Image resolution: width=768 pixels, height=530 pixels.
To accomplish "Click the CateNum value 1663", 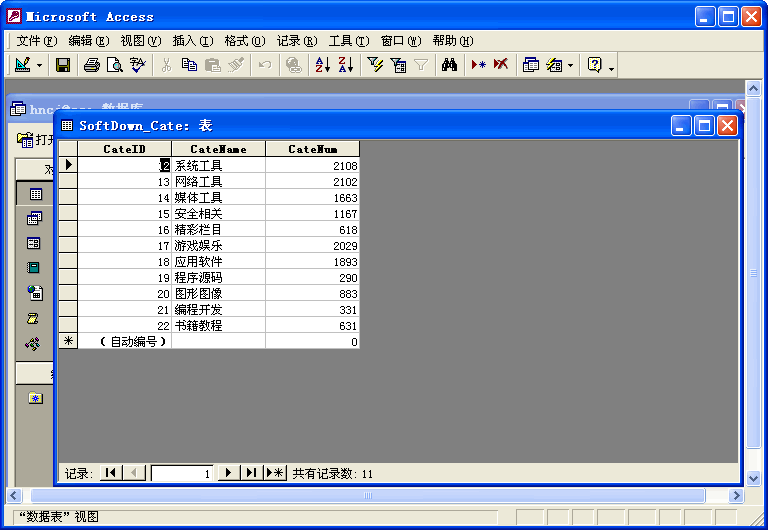I will pos(312,198).
